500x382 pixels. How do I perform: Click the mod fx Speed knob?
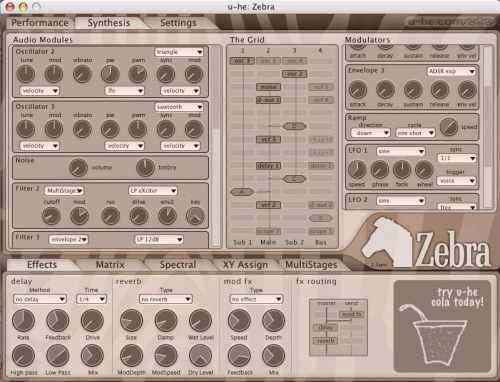point(239,320)
